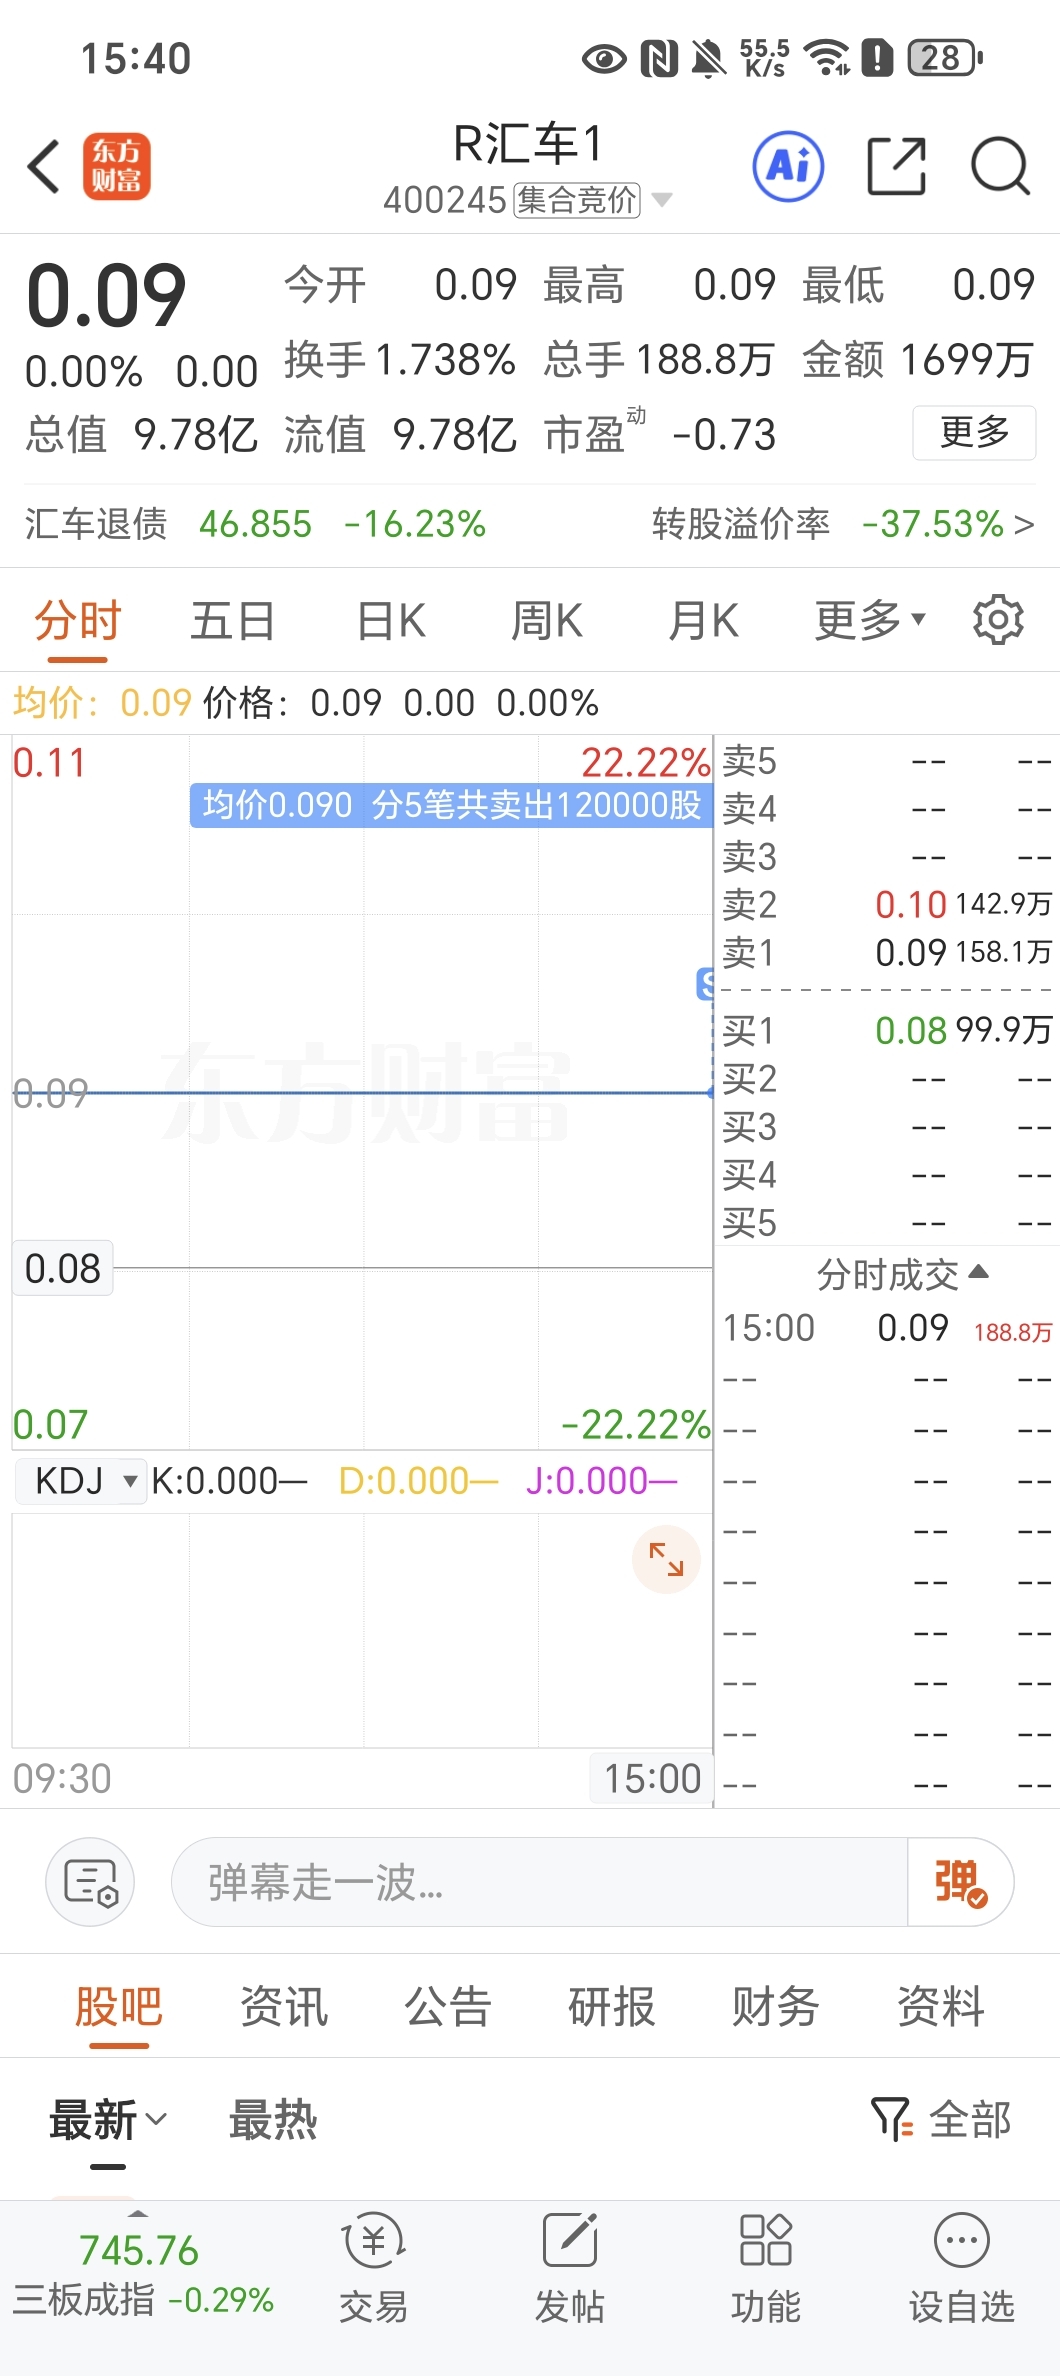Tap the 弹幕走一波 input field
1060x2376 pixels.
click(x=540, y=1882)
